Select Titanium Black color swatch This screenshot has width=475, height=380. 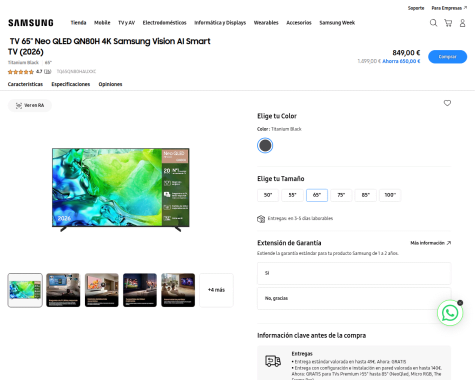click(x=265, y=146)
